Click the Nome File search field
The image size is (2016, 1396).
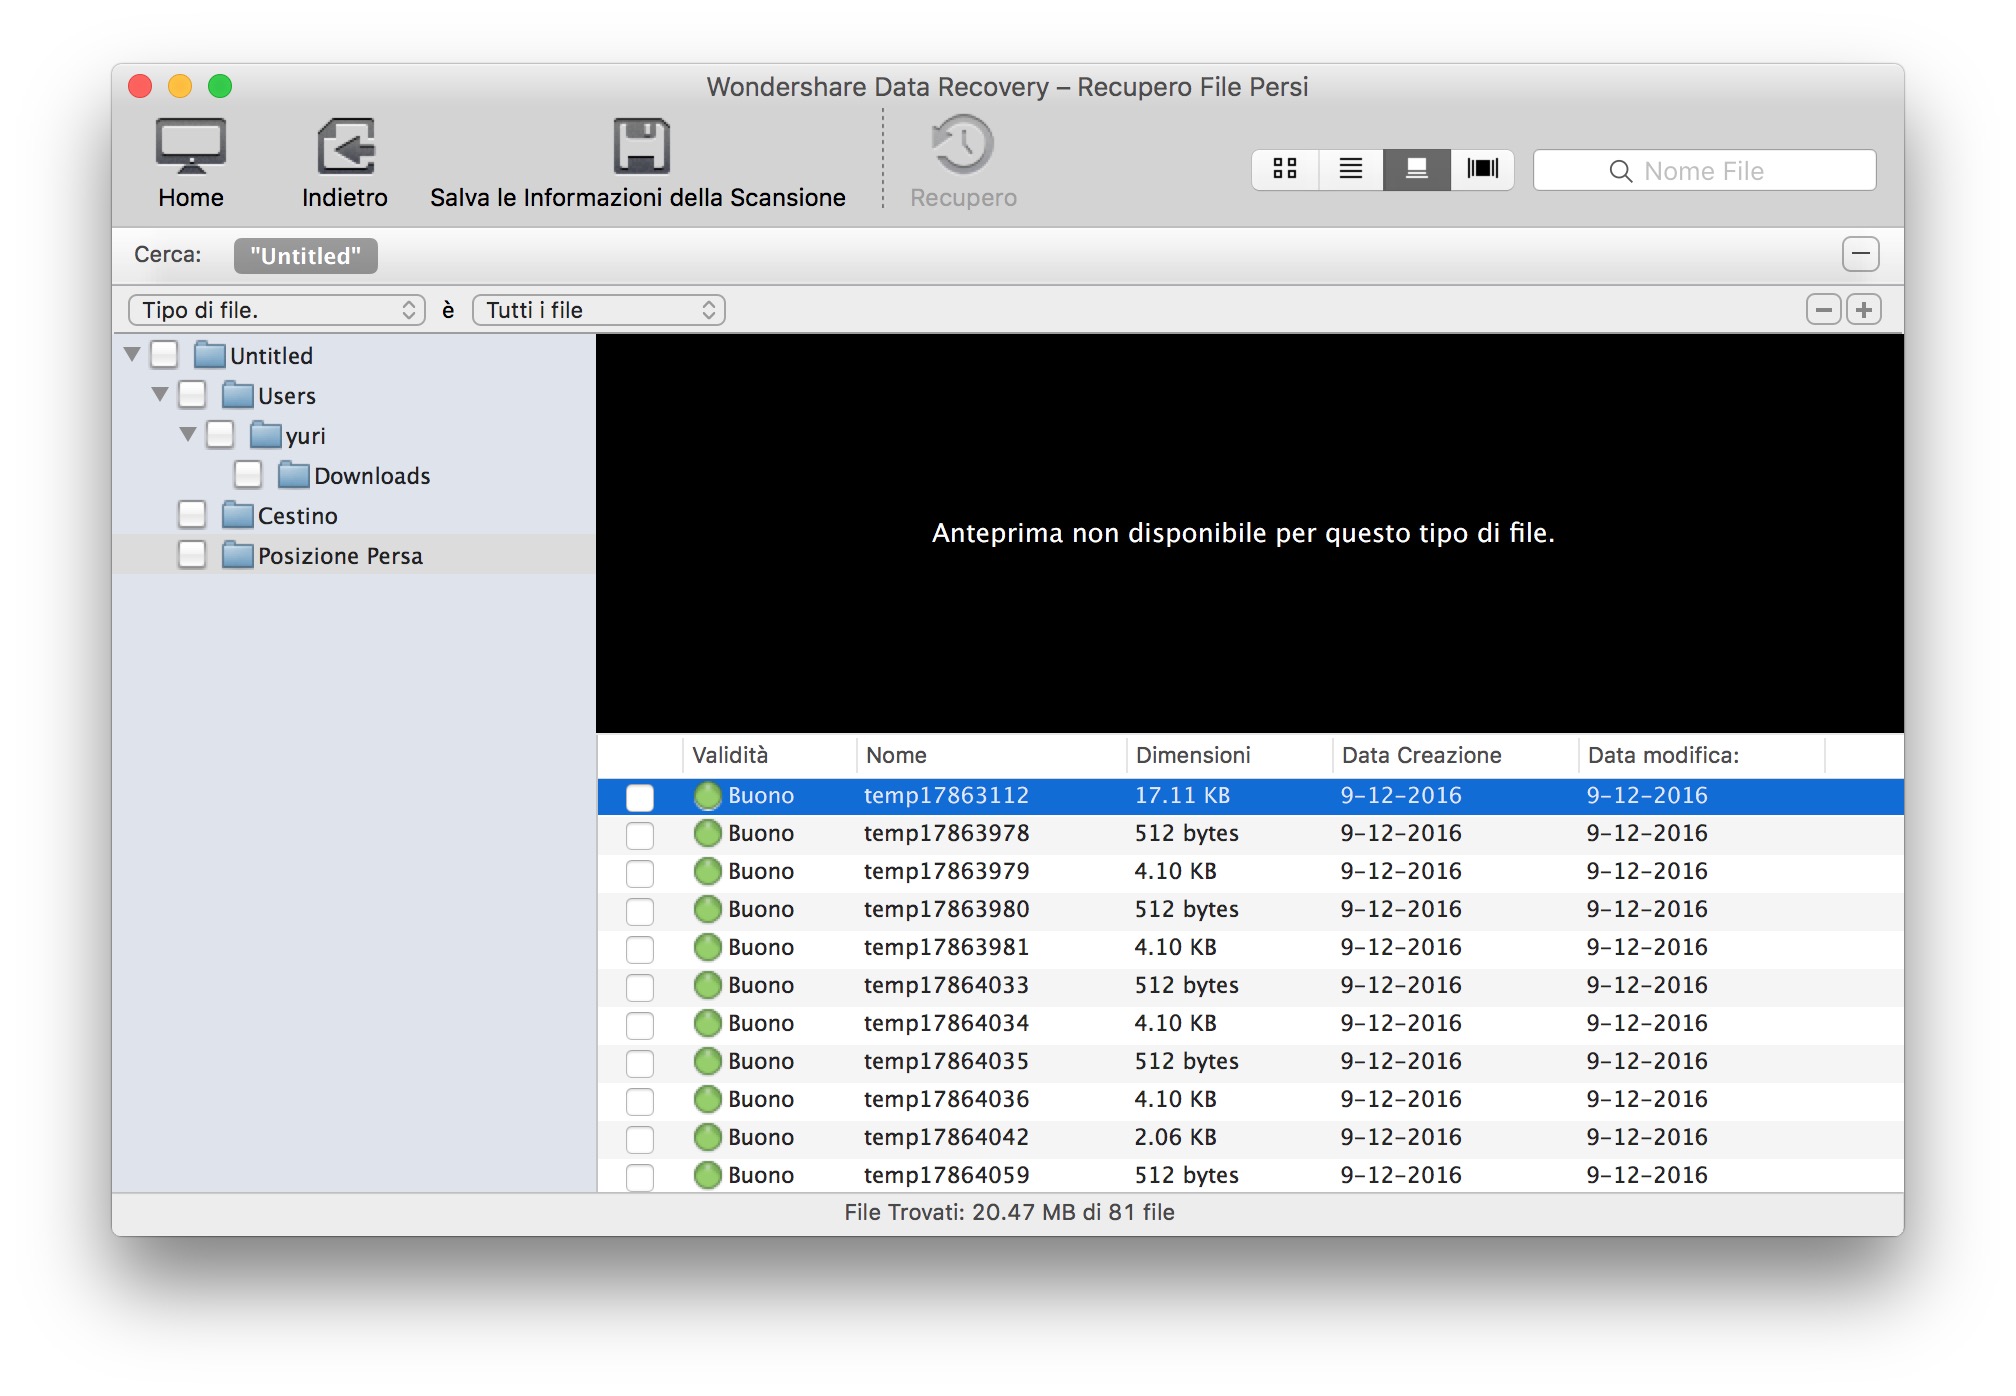(1704, 171)
